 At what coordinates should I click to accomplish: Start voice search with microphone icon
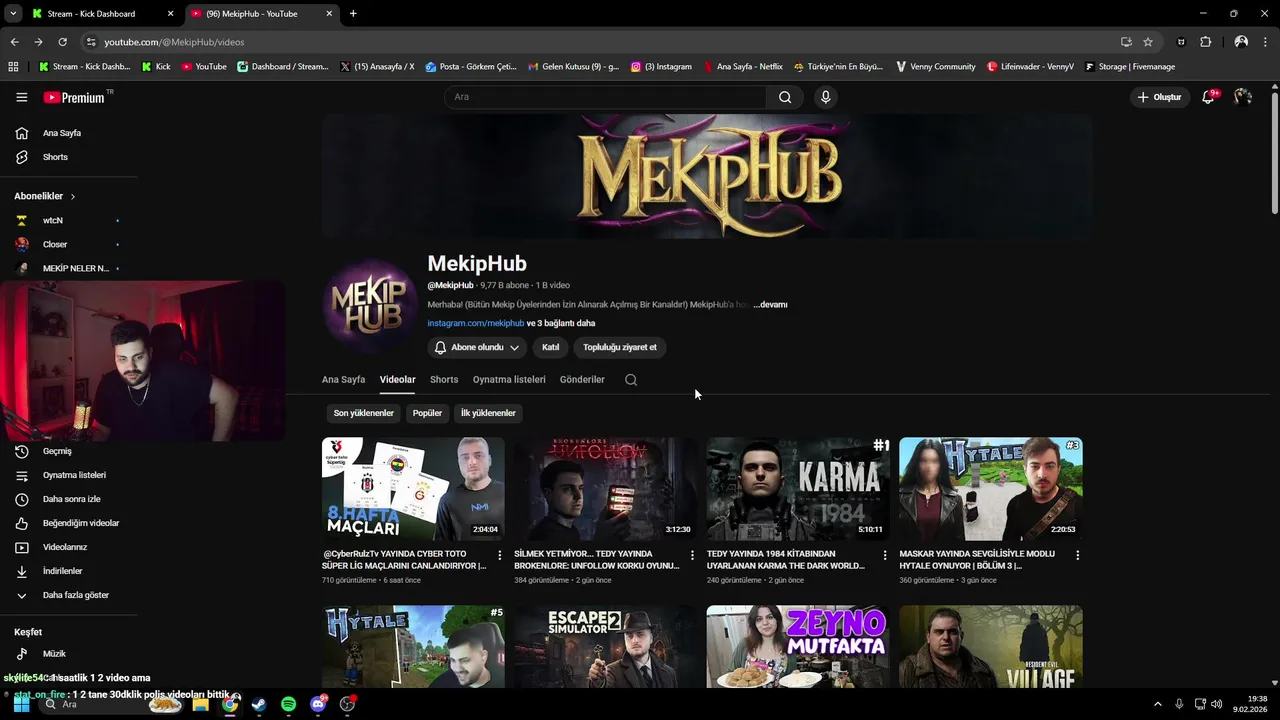(825, 97)
